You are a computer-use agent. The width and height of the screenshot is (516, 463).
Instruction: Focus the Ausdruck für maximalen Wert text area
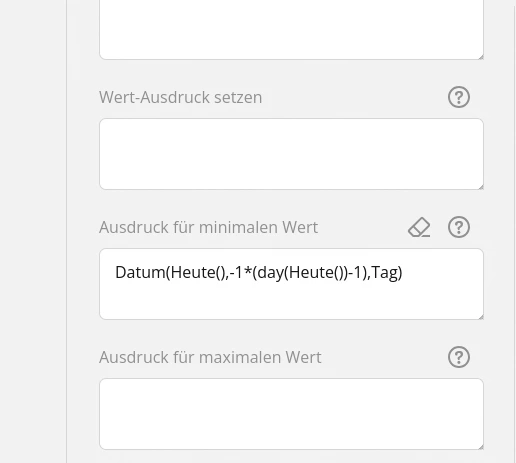tap(291, 414)
